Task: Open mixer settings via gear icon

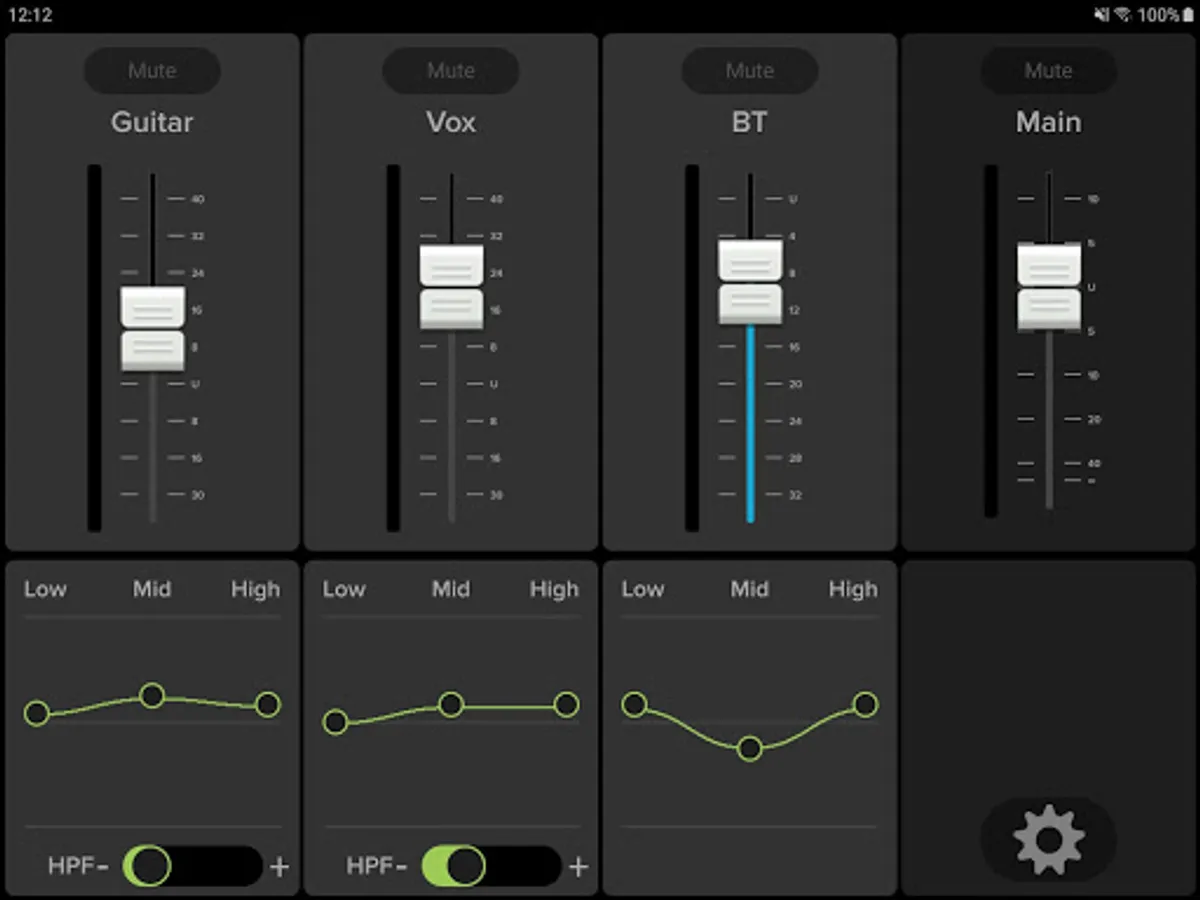Action: click(x=1048, y=839)
